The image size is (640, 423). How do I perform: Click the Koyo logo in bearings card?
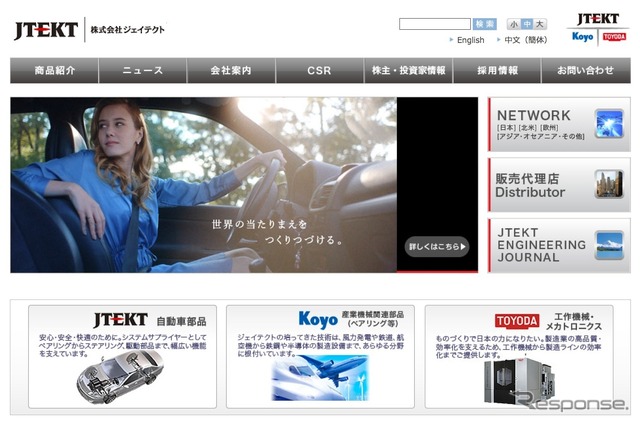318,319
